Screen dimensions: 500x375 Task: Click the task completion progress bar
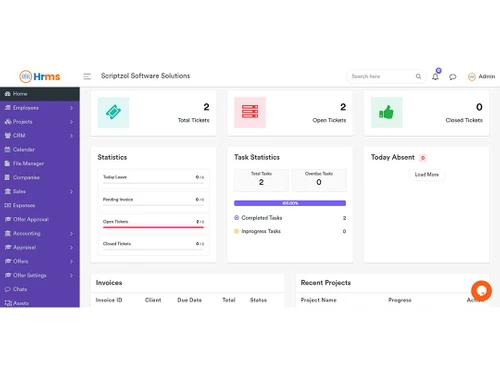[x=290, y=203]
